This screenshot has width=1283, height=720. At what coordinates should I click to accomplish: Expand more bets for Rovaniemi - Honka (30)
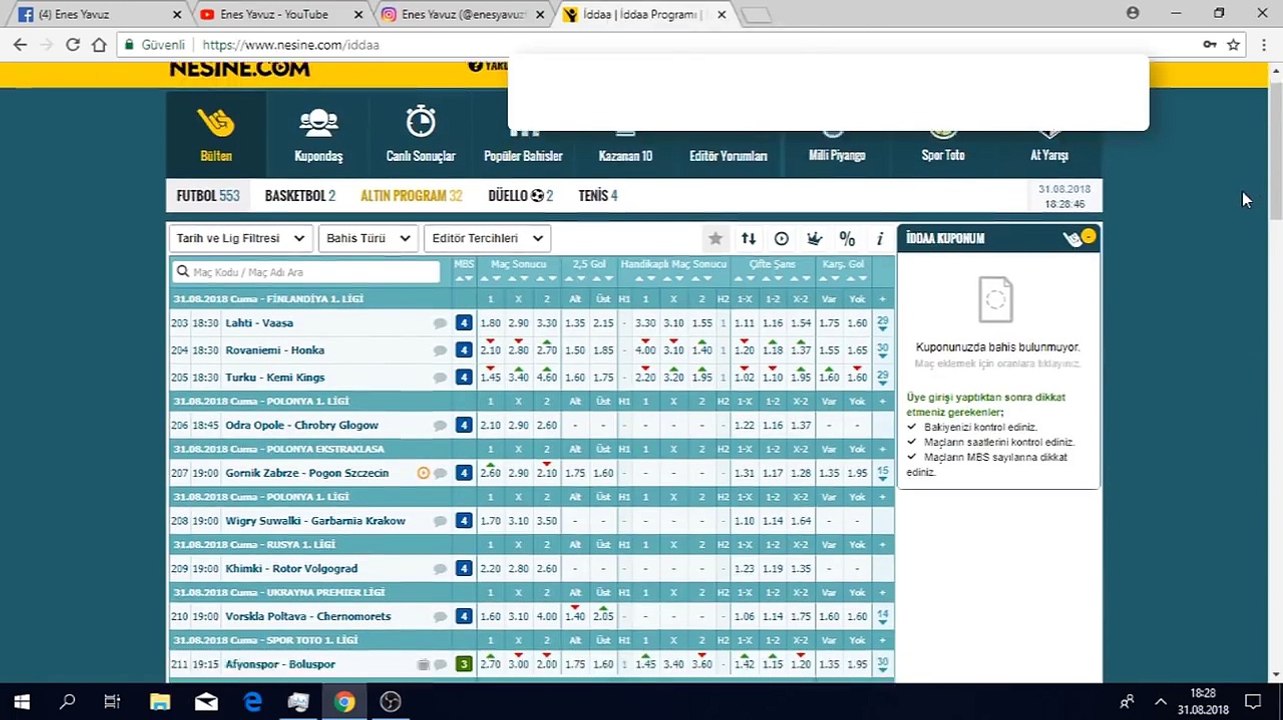(x=882, y=350)
